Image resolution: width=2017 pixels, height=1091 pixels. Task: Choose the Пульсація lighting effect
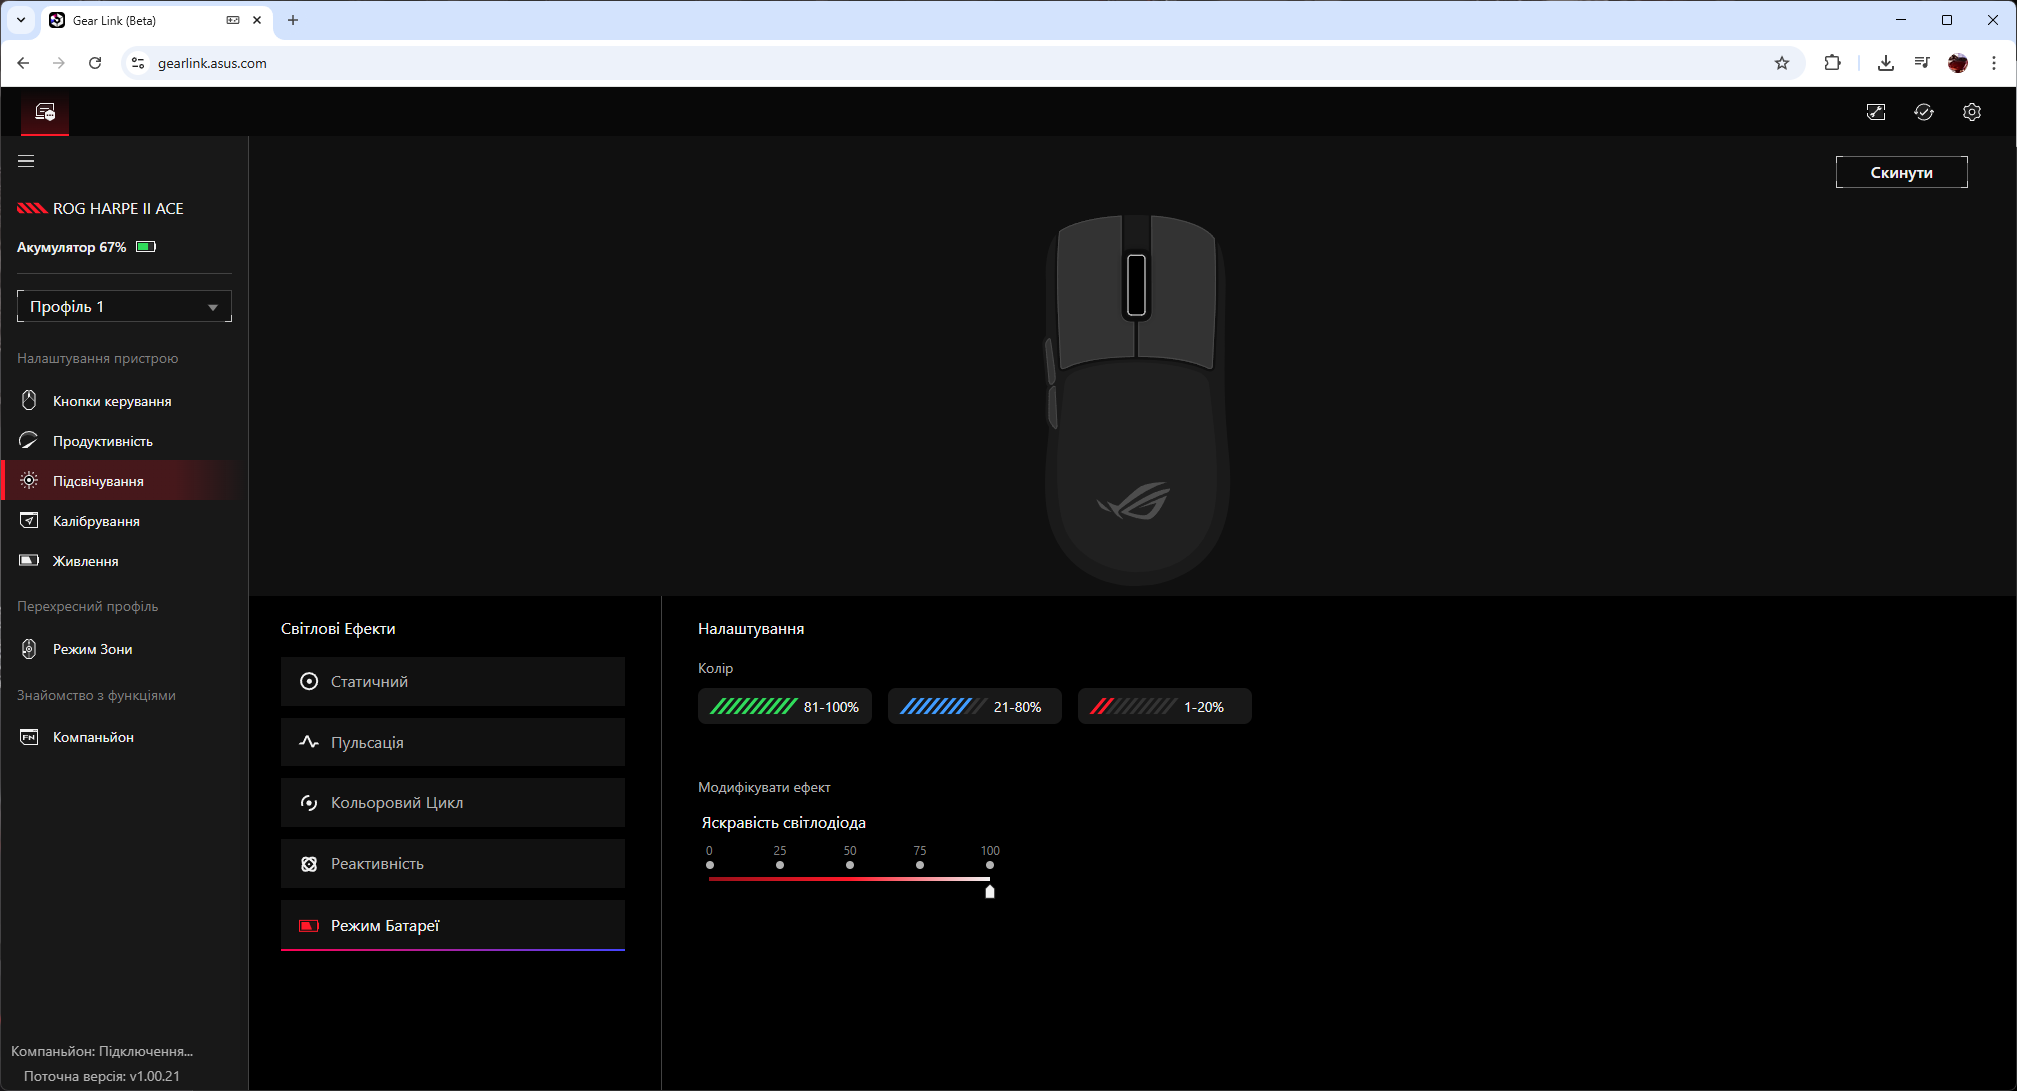pos(452,743)
